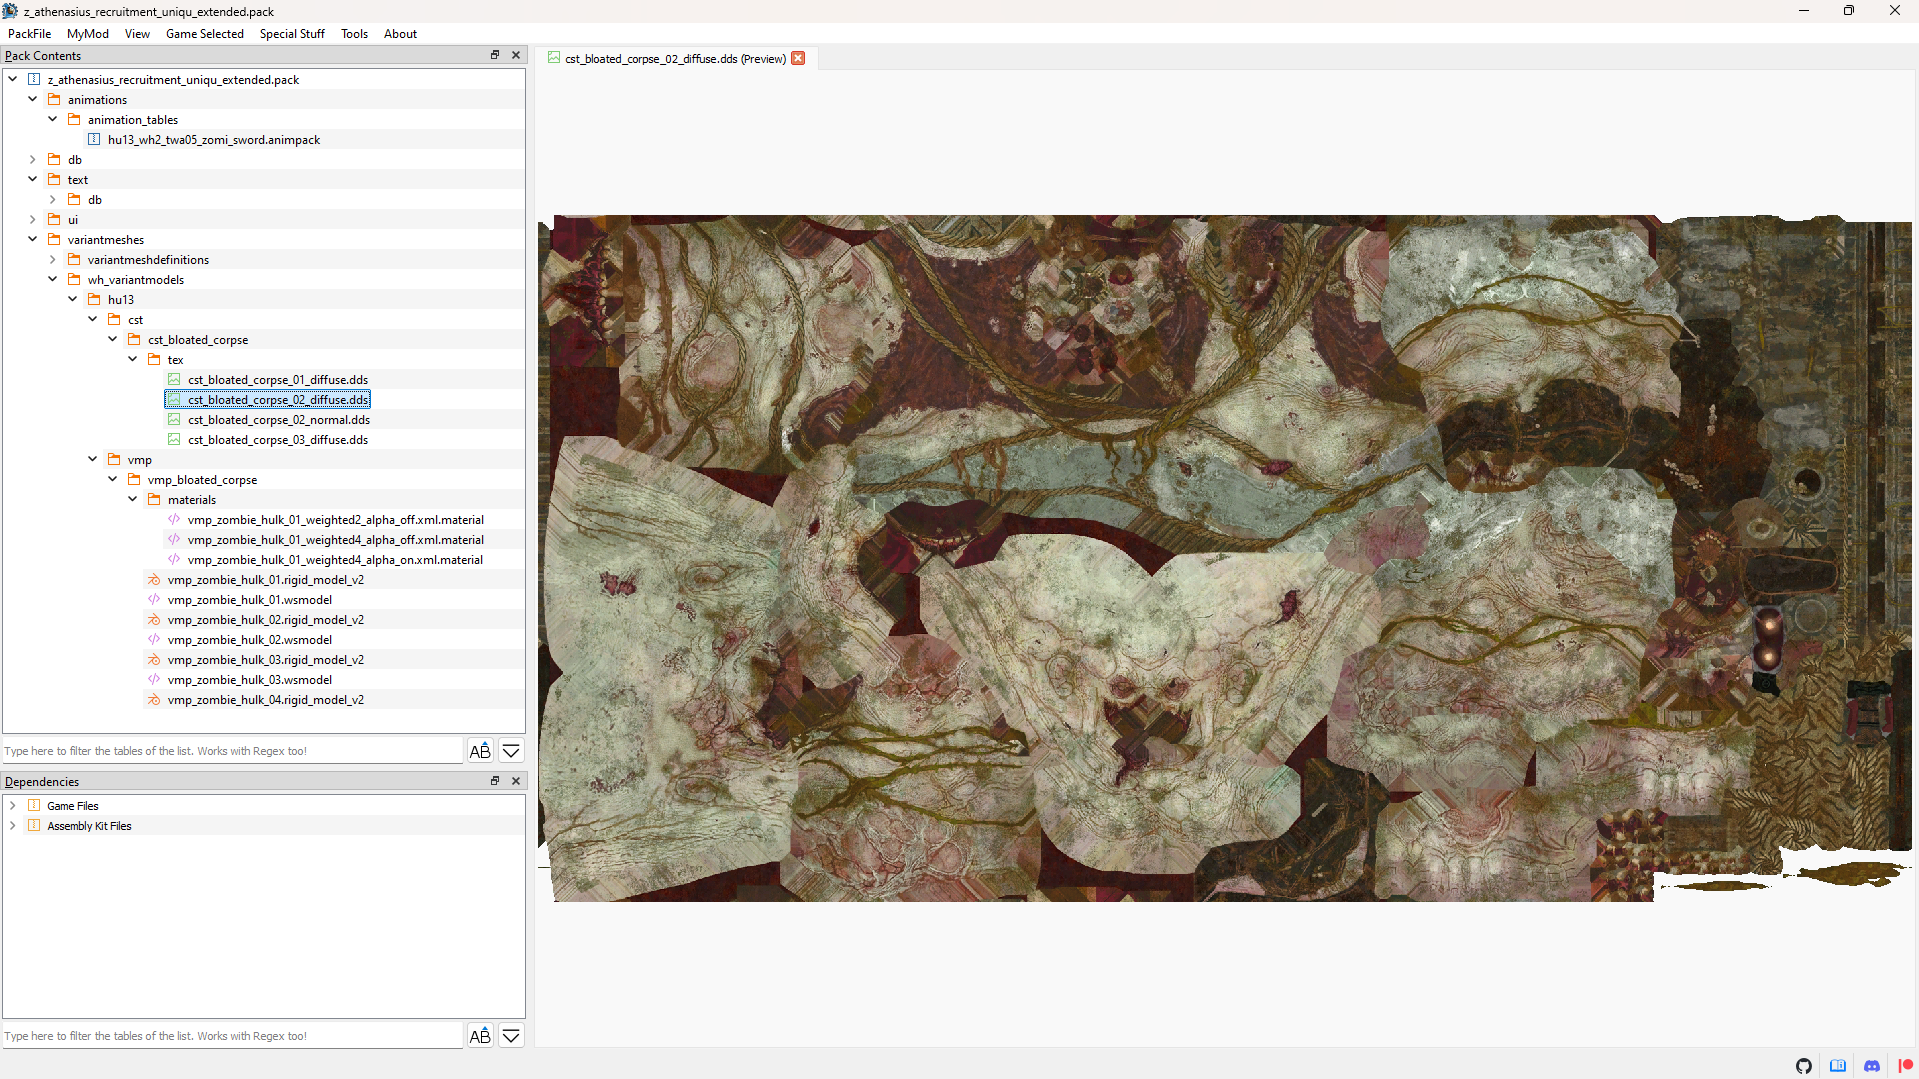Click the rigid model icon of vmp_zombie_hulk_03.rigid_model_v2
Screen dimensions: 1919x1079
click(x=154, y=660)
